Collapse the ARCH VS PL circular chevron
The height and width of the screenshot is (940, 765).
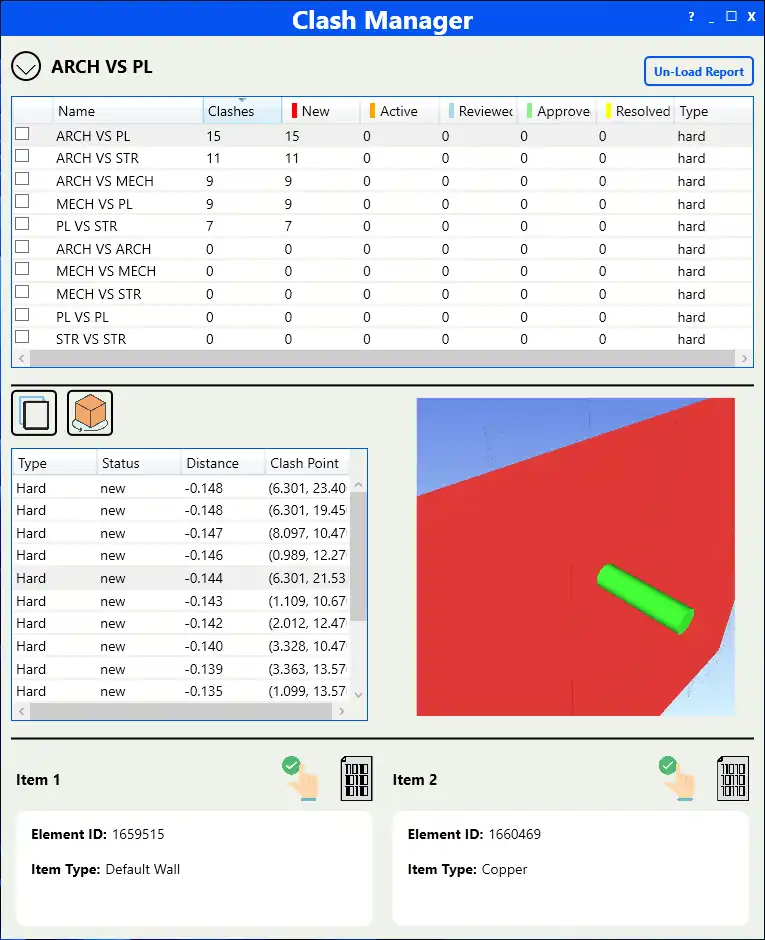point(26,67)
